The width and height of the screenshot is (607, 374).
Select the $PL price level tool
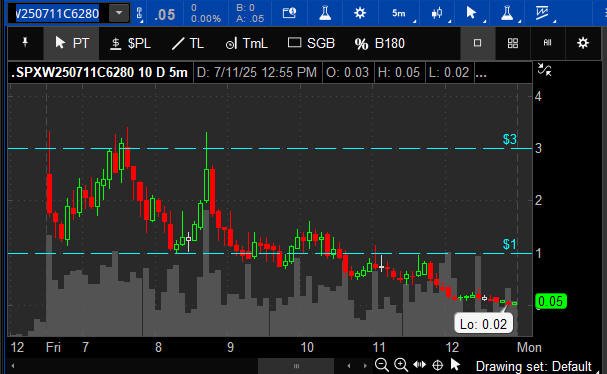pos(130,43)
